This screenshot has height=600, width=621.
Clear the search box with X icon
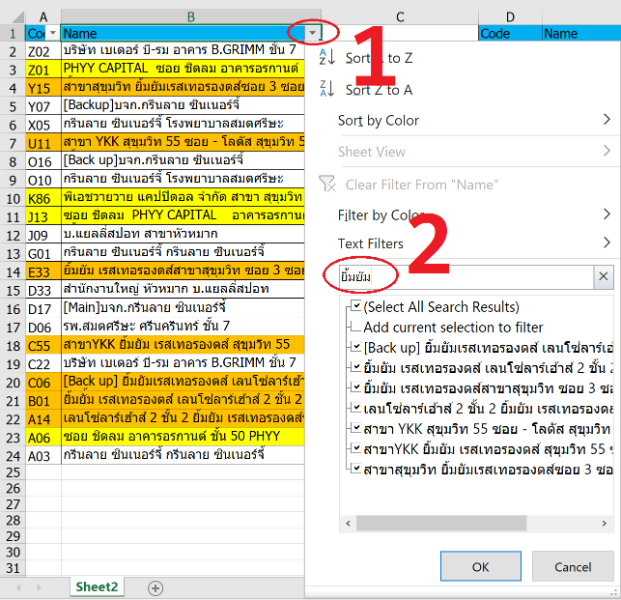click(604, 277)
